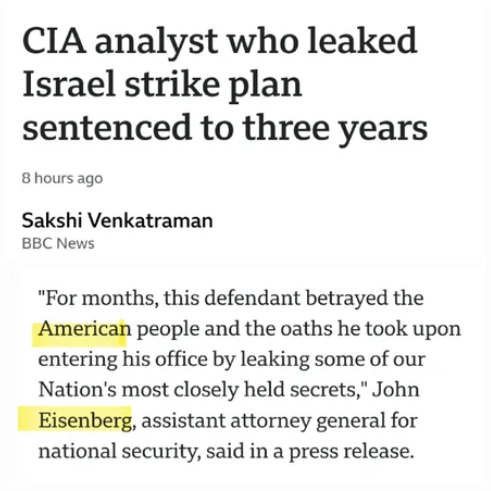491x491 pixels.
Task: Select the word "leaked" in the headline
Action: pyautogui.click(x=362, y=41)
